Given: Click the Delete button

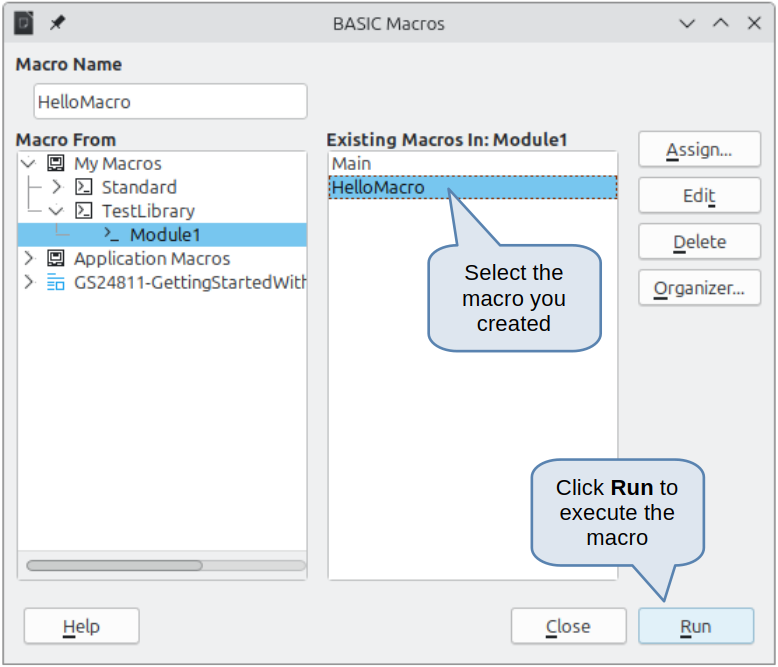Looking at the screenshot, I should point(699,242).
